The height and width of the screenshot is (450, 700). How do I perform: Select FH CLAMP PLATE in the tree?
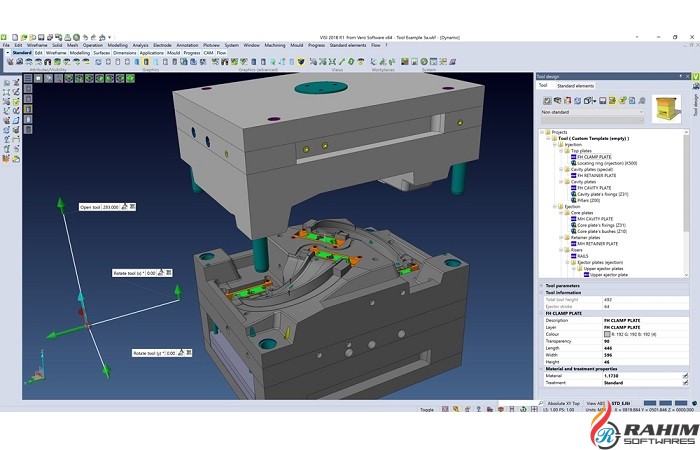point(593,157)
